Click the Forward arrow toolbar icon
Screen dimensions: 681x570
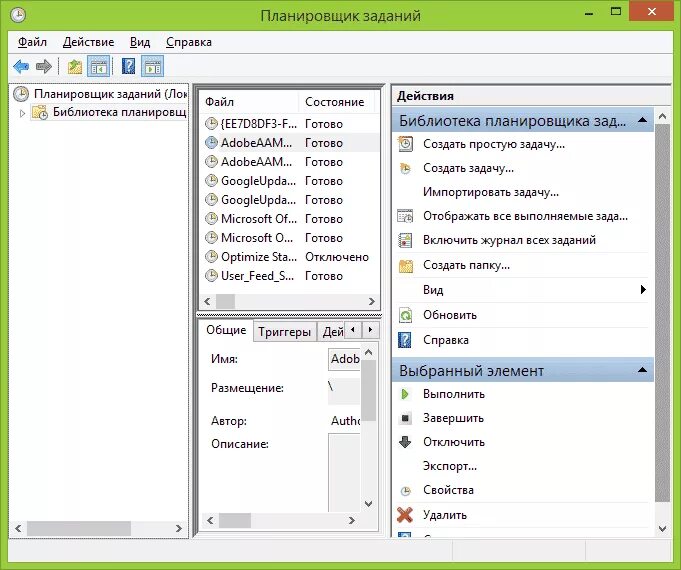(x=43, y=66)
